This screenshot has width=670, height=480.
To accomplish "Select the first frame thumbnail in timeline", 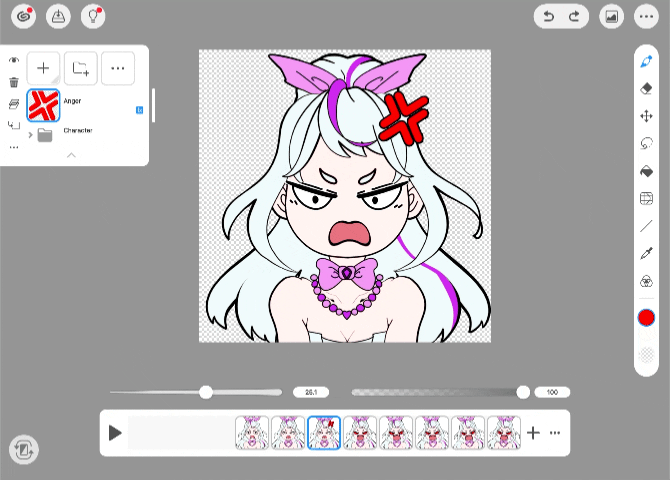I will (x=252, y=433).
